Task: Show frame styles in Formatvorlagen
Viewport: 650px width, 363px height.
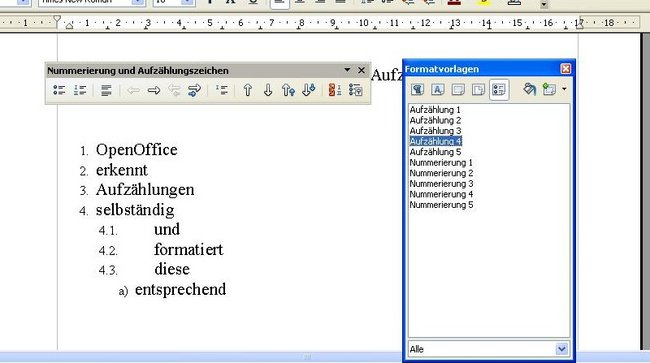Action: 458,89
